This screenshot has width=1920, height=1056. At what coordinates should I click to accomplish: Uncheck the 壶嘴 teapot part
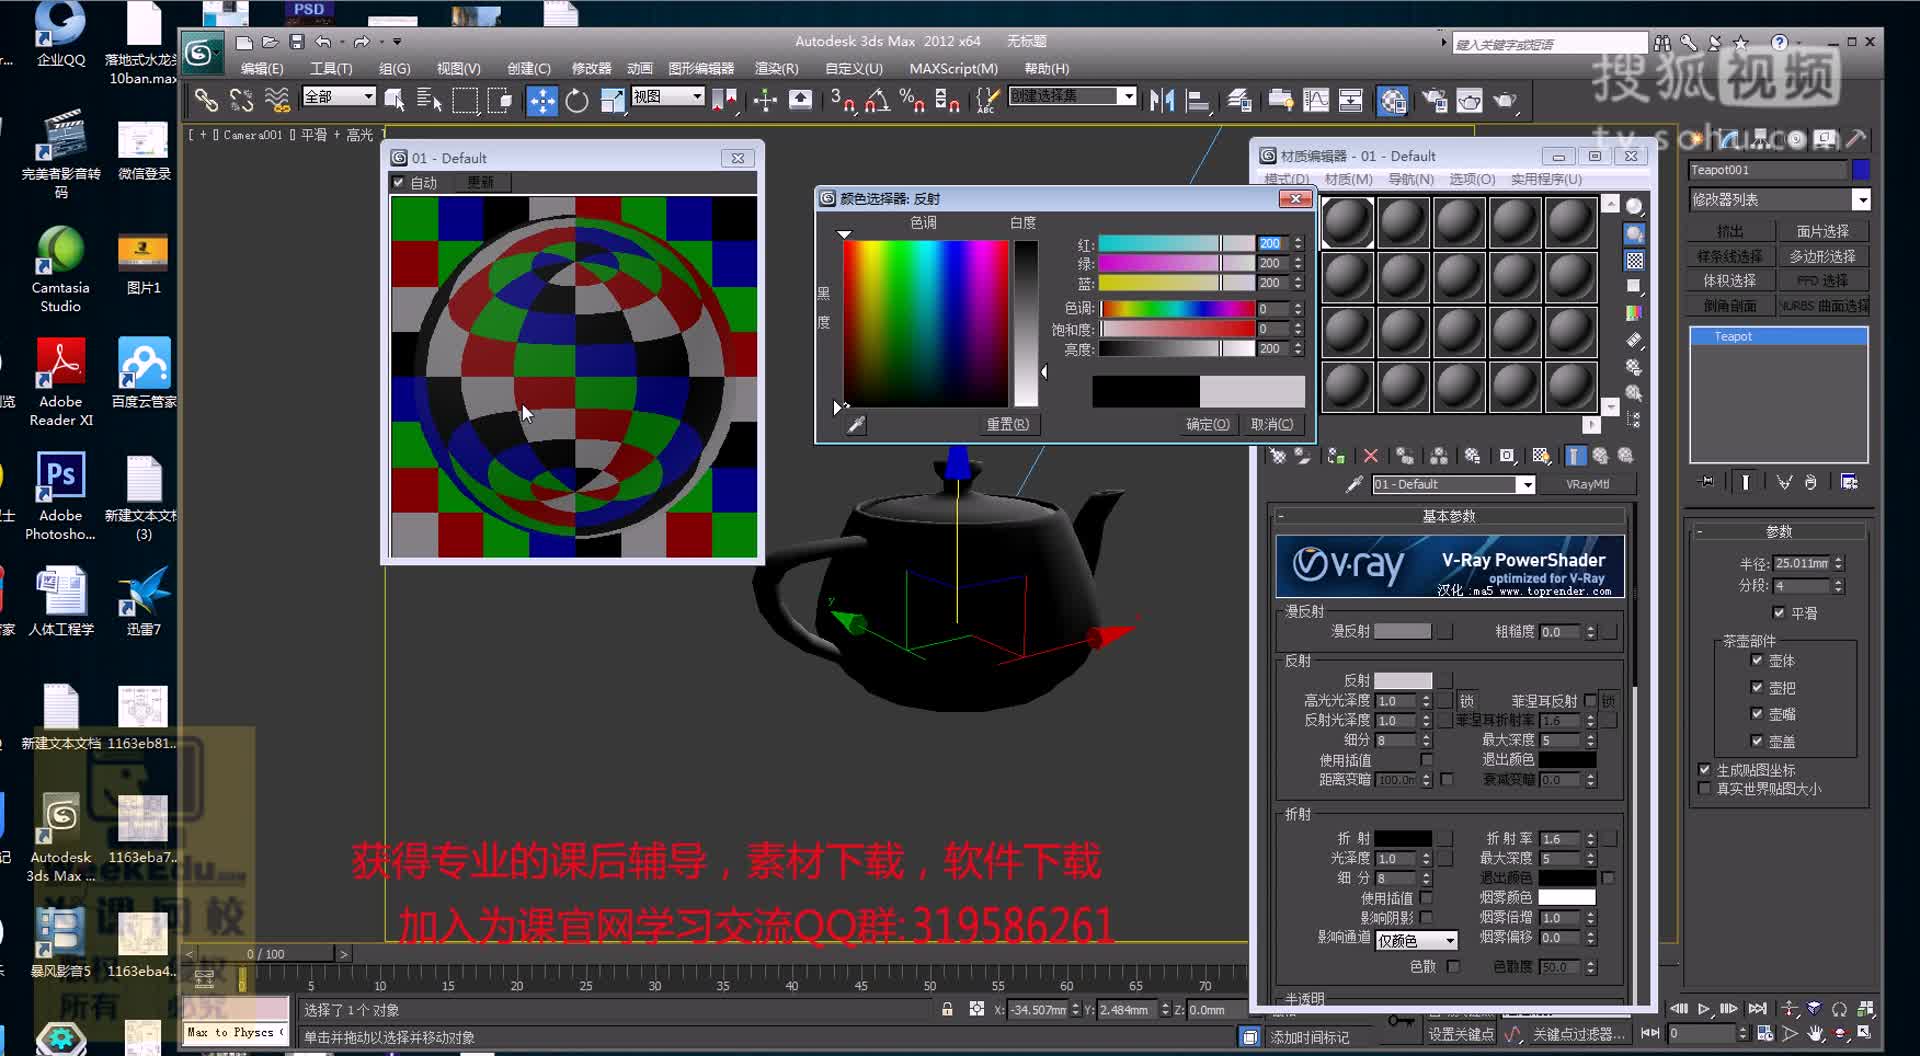(1757, 713)
